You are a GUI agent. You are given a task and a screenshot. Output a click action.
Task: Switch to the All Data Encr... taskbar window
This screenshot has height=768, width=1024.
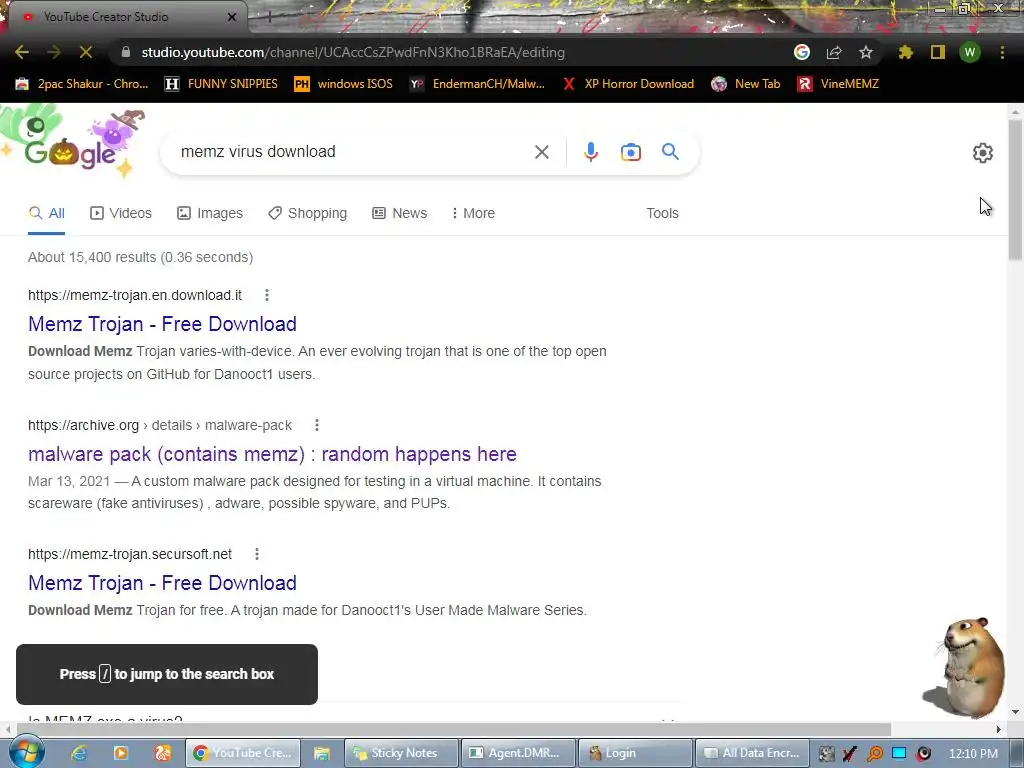coord(752,753)
